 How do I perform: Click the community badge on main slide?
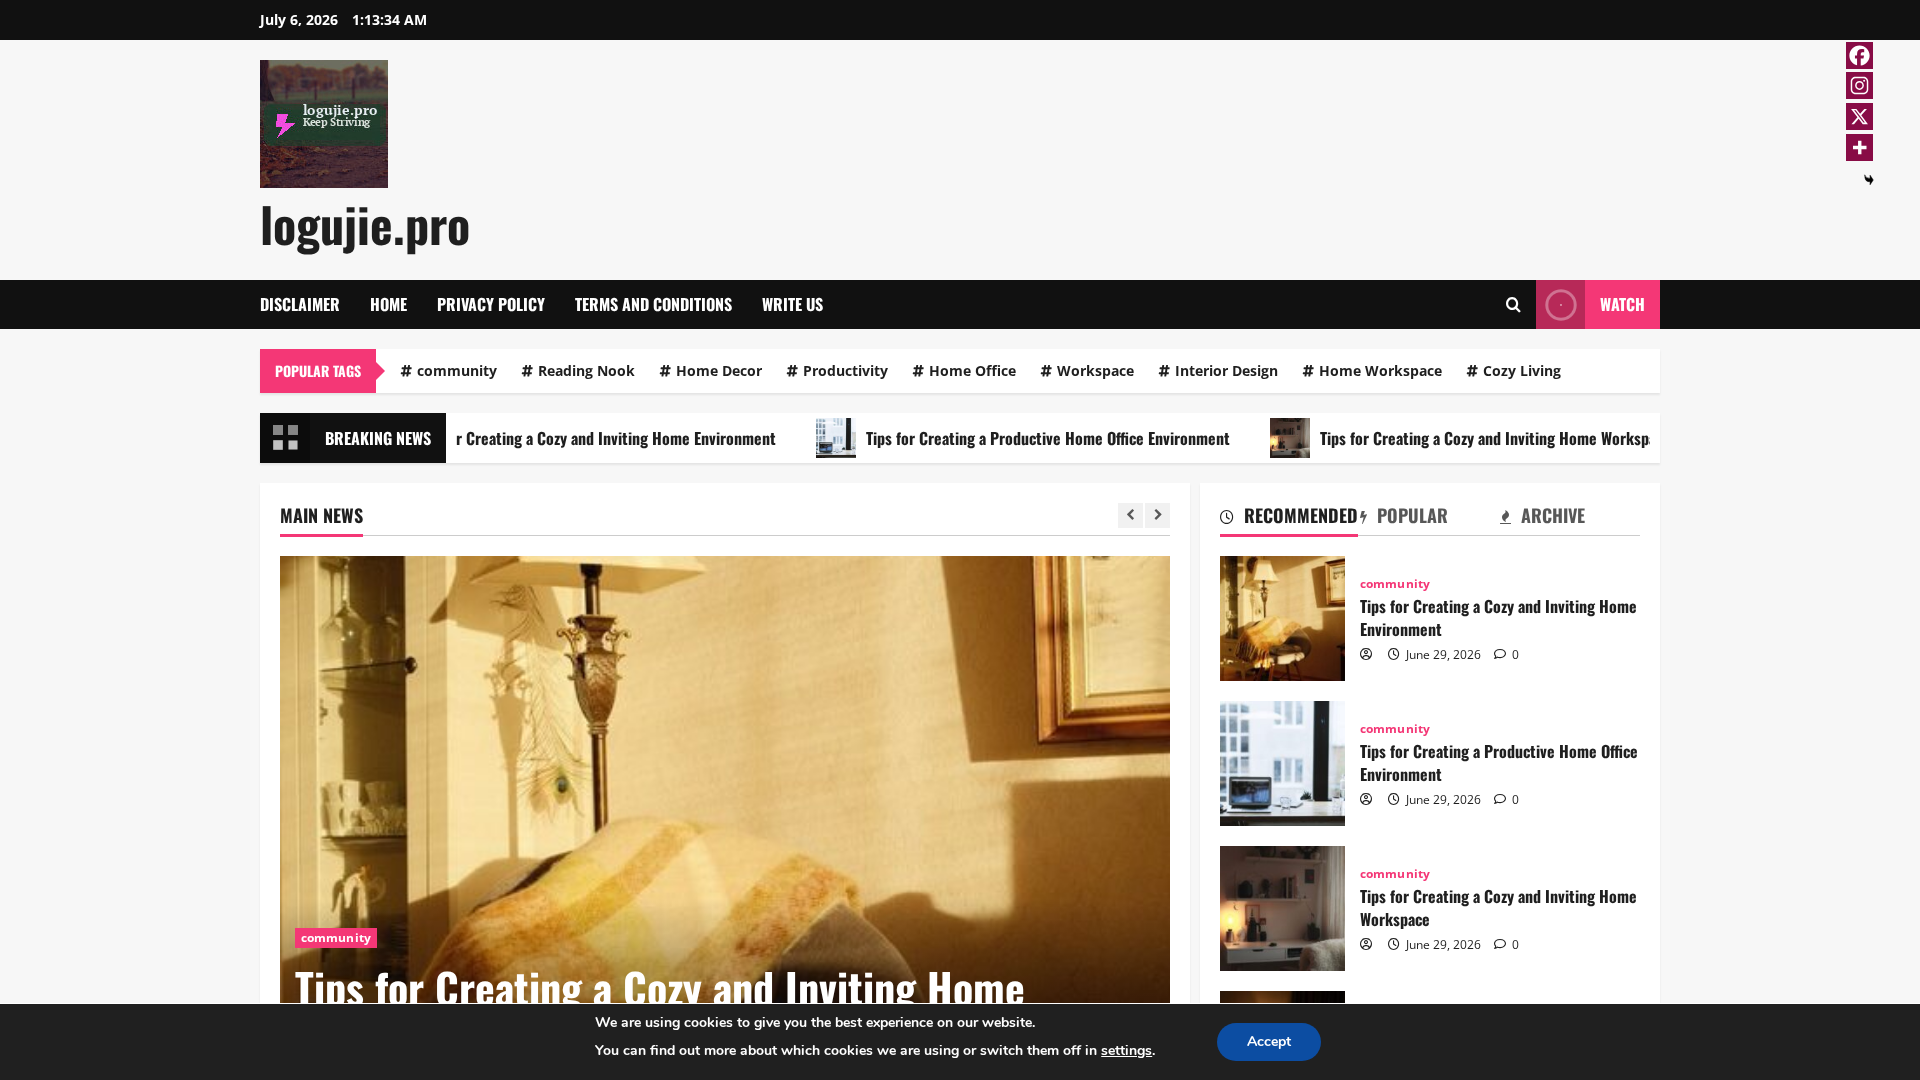pos(336,938)
